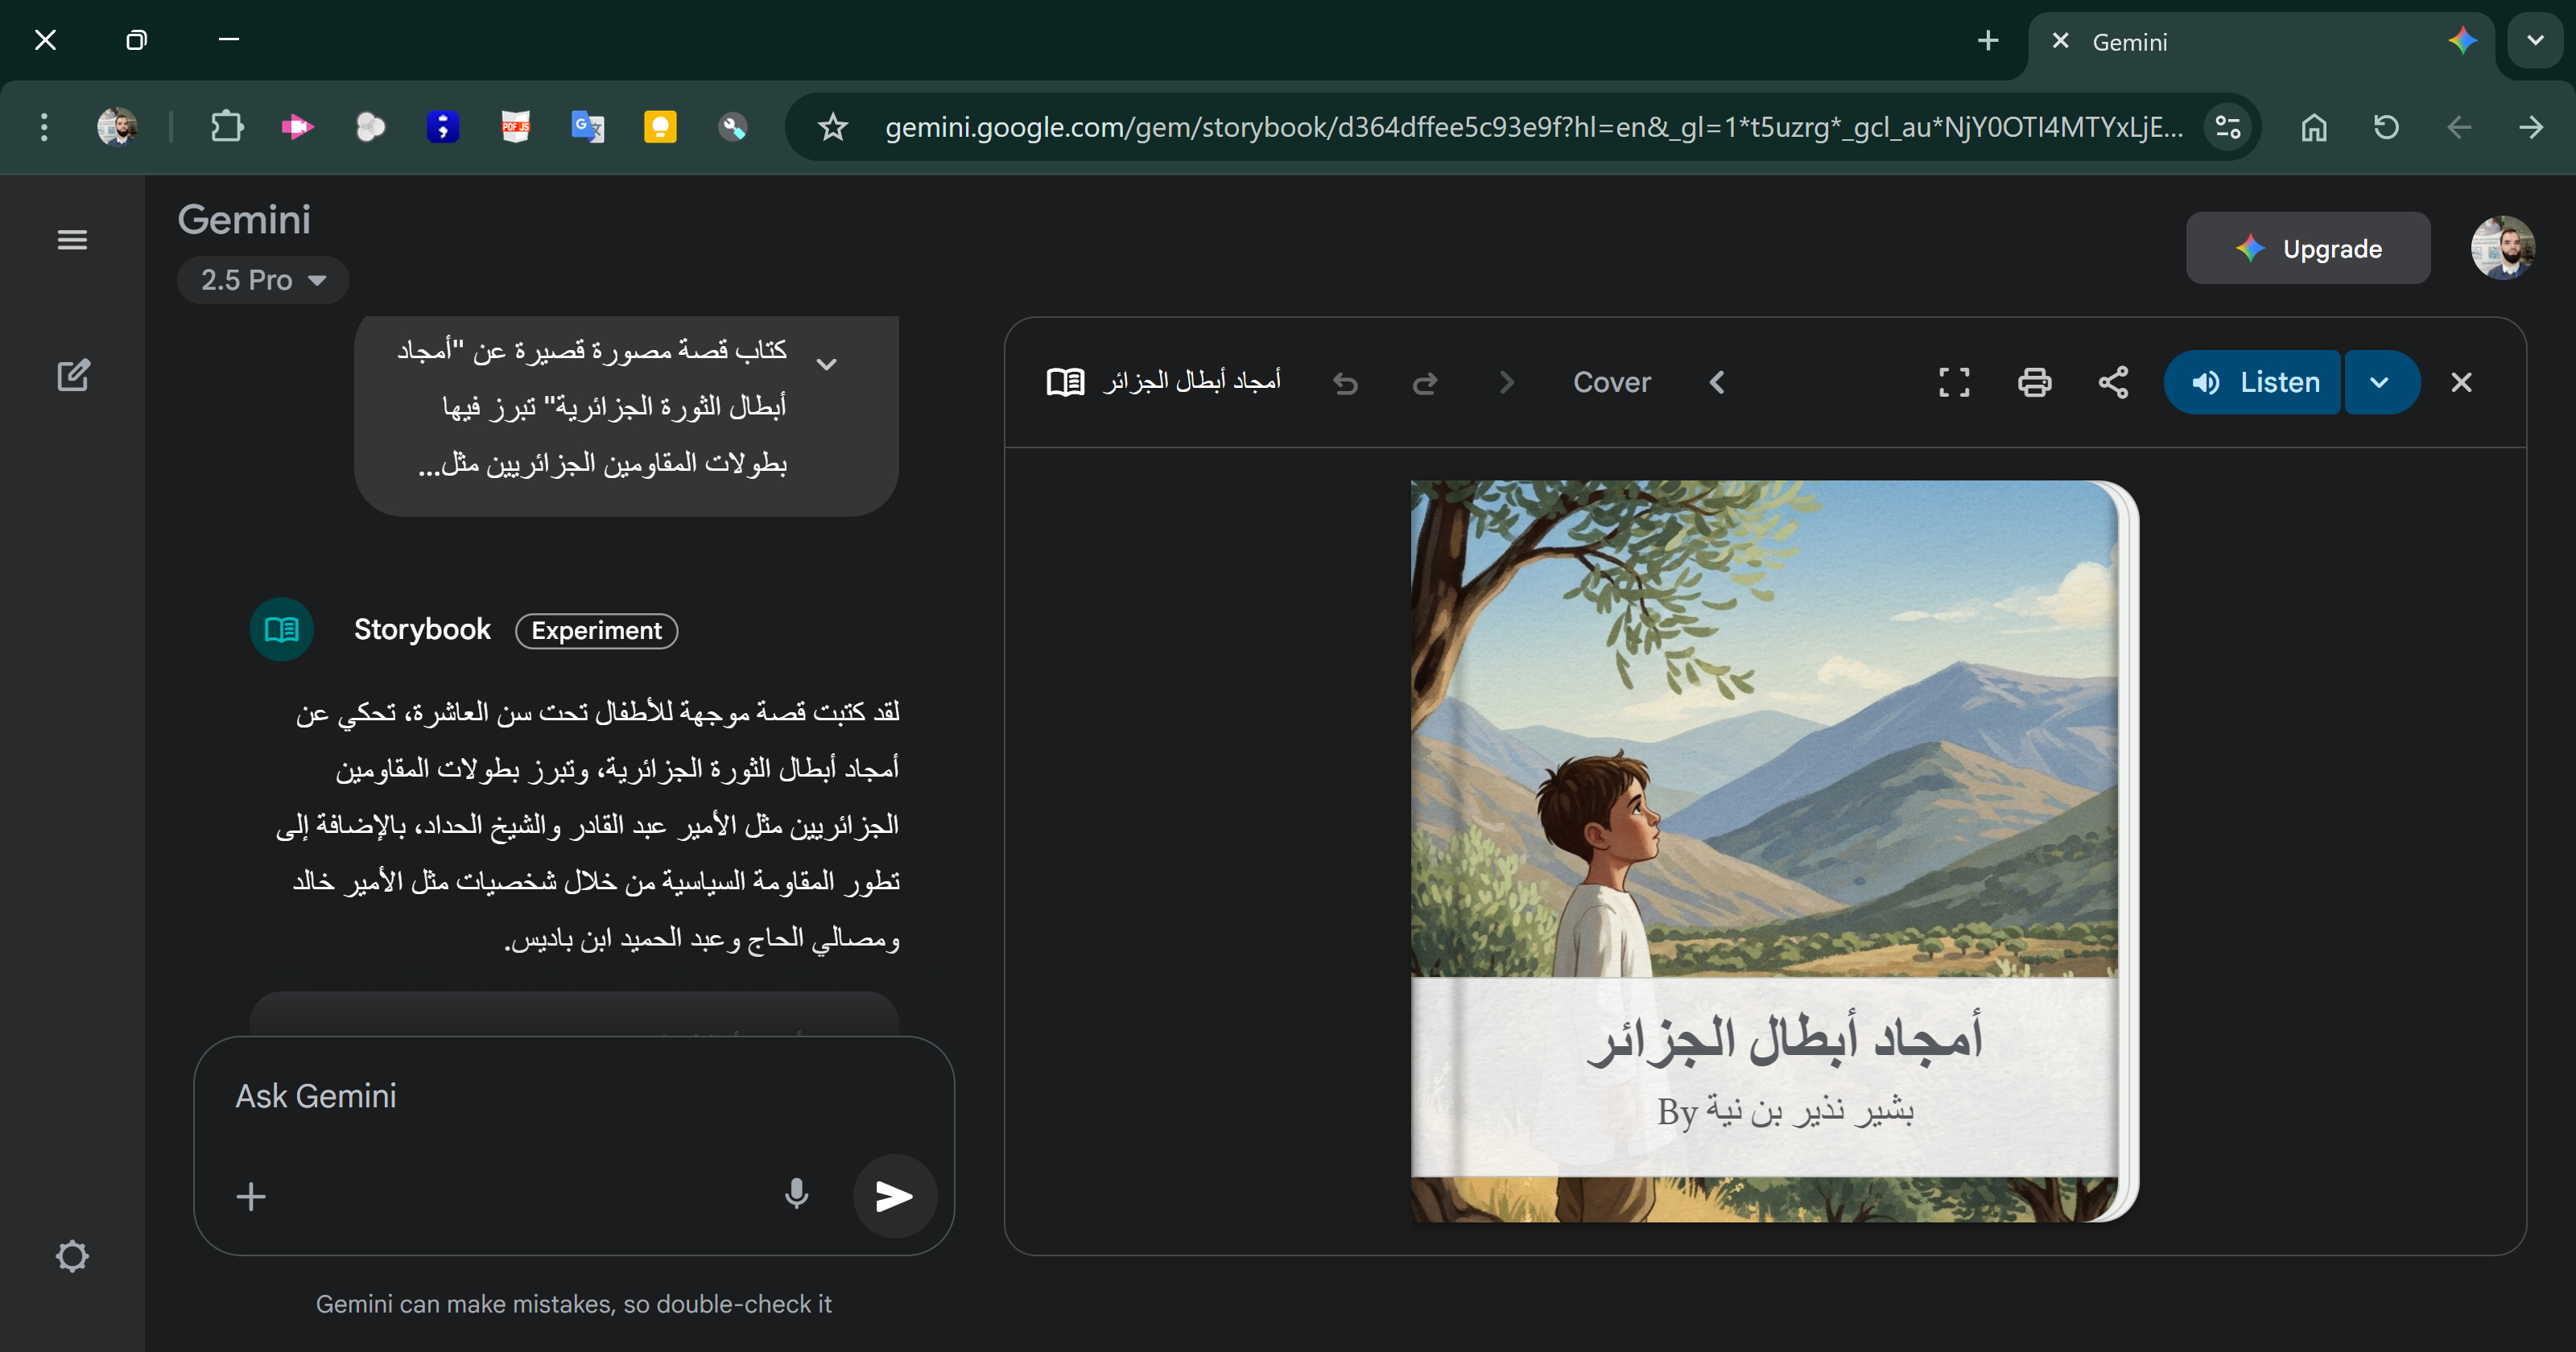2576x1352 pixels.
Task: Start a new chat with compose icon
Action: click(x=73, y=376)
